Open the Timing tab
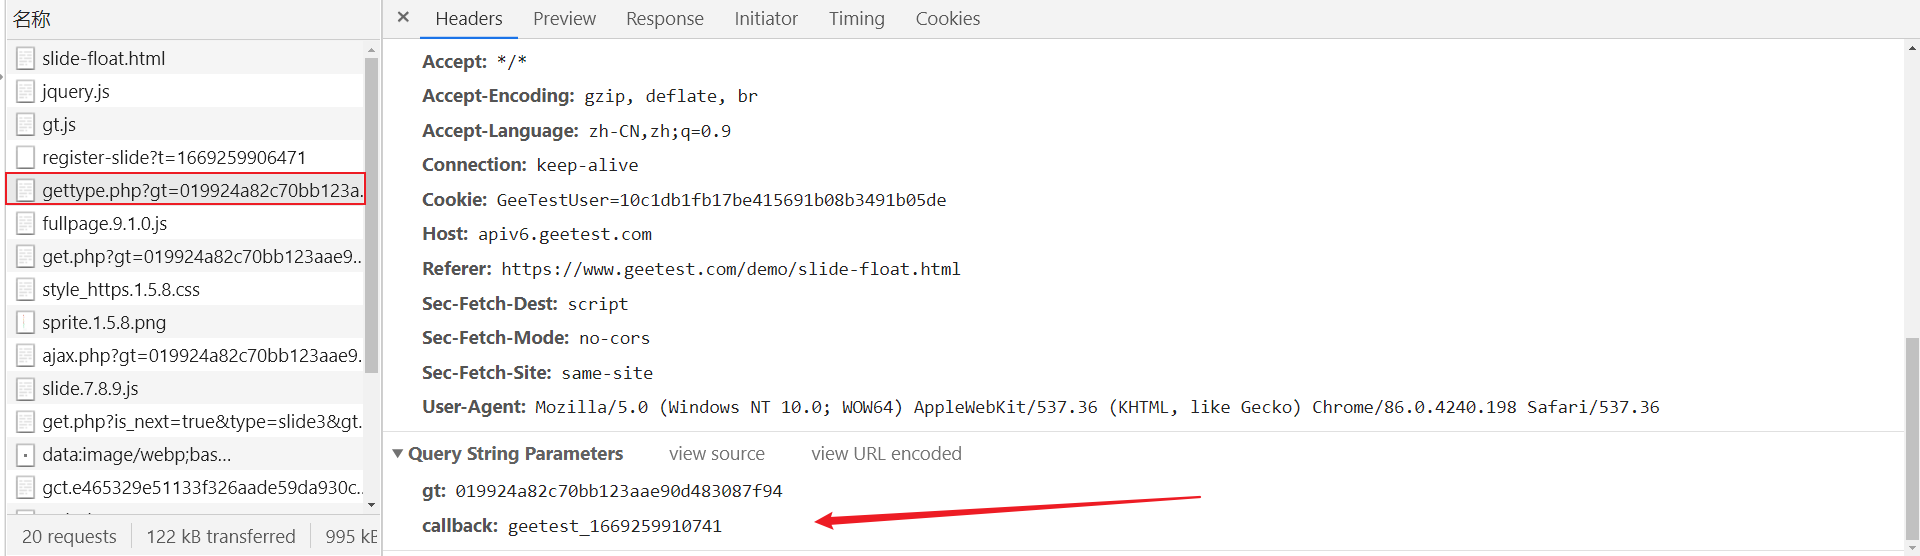1920x556 pixels. click(x=857, y=18)
